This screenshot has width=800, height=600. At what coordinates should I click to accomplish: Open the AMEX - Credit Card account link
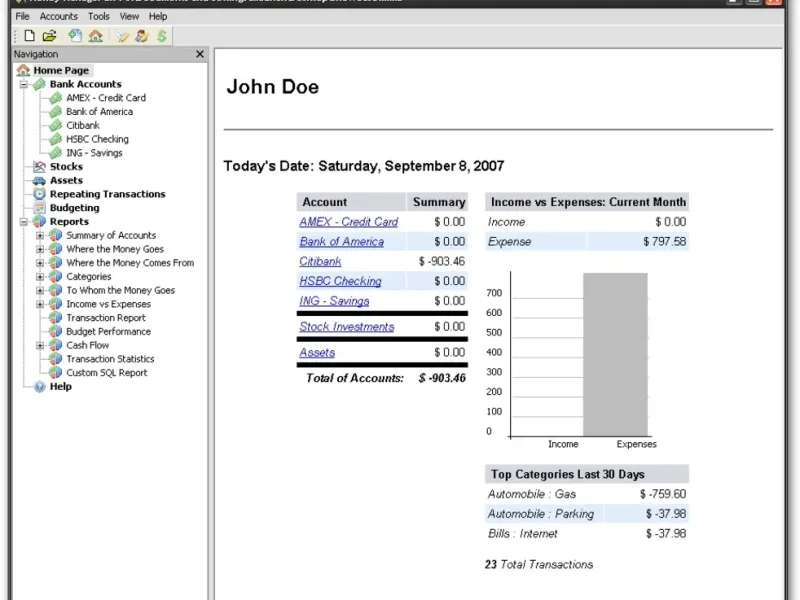pyautogui.click(x=348, y=222)
